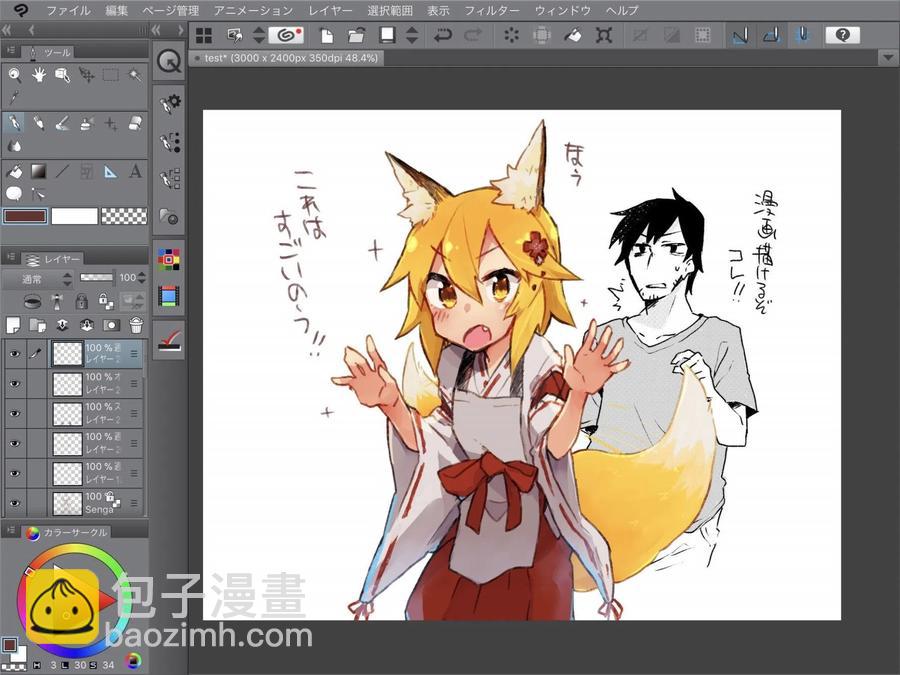Open the 編集 menu
Viewport: 900px width, 675px height.
tap(117, 10)
